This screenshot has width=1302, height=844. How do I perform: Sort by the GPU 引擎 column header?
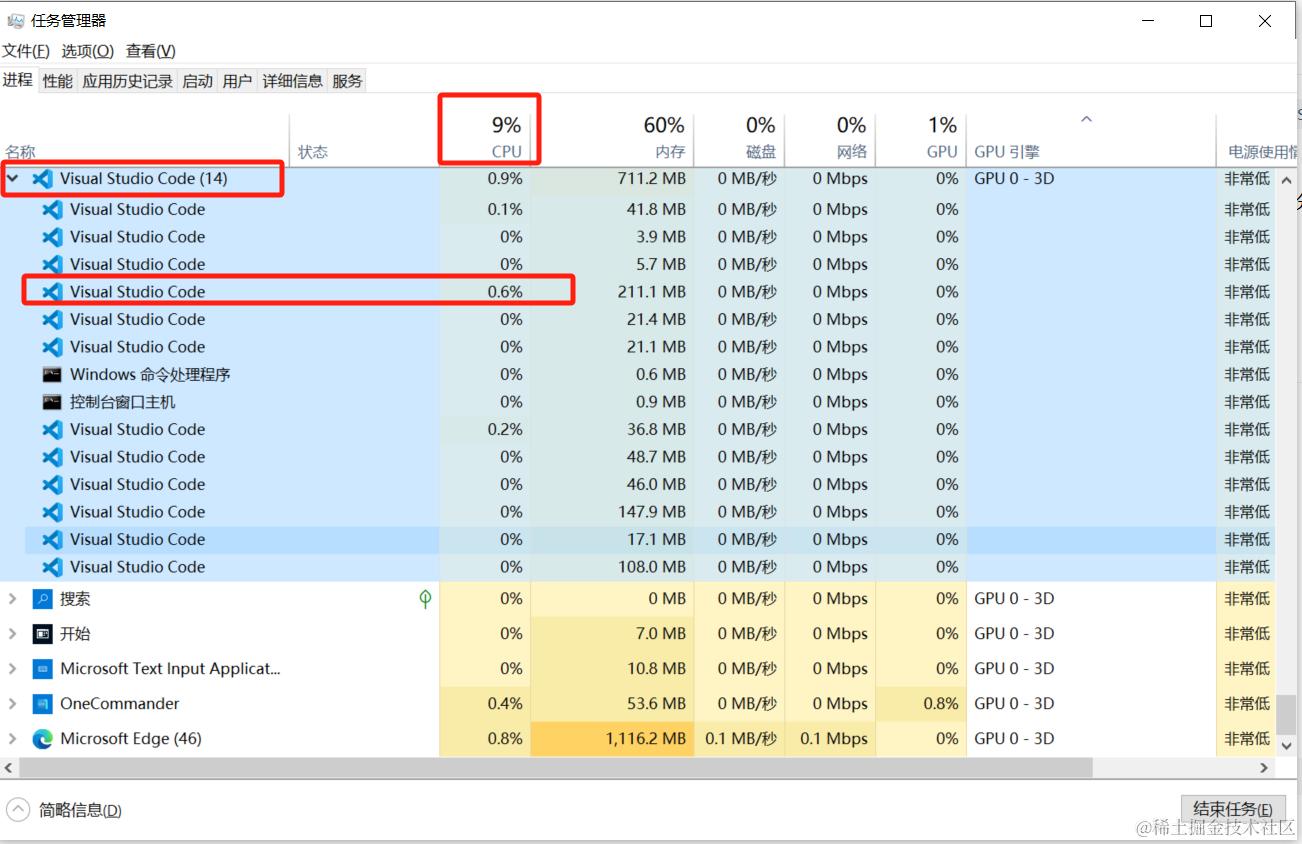1091,138
